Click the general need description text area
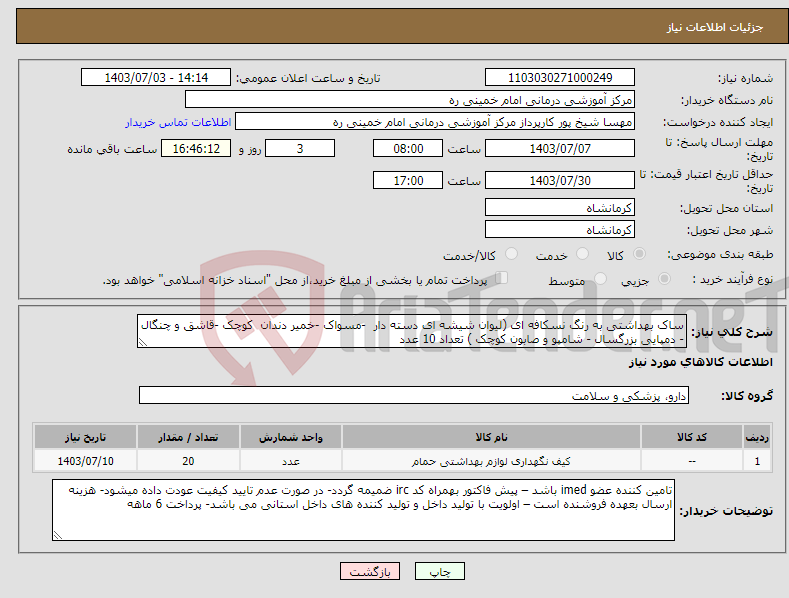This screenshot has height=598, width=789. (412, 331)
